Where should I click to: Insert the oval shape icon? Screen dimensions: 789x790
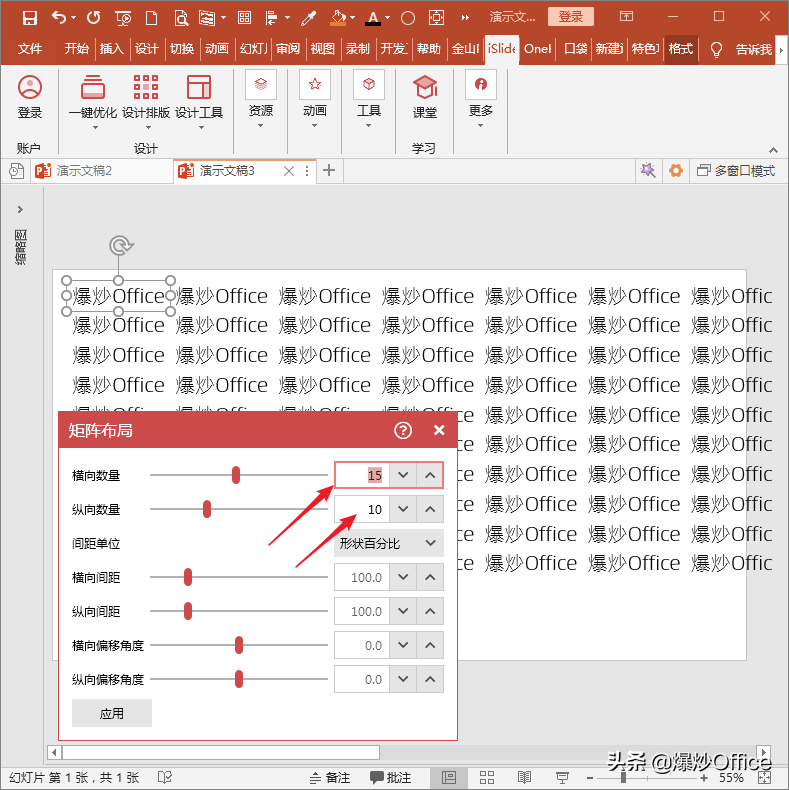[x=408, y=19]
